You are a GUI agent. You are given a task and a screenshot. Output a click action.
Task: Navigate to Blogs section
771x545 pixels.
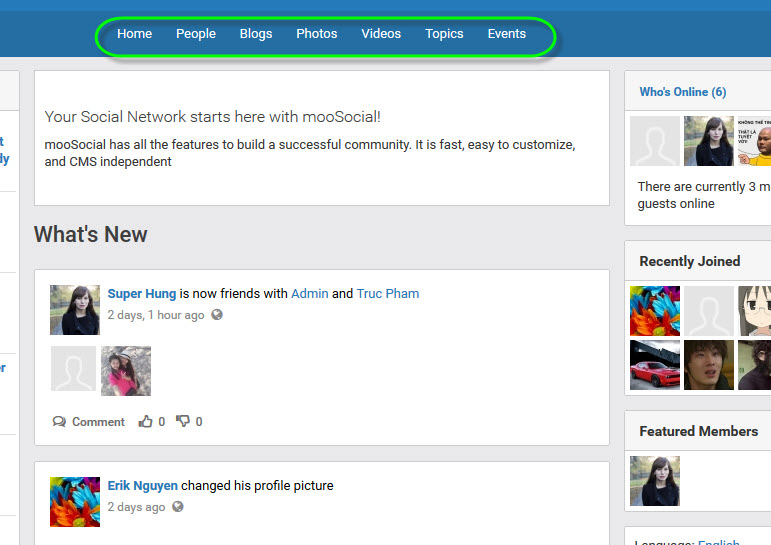[x=256, y=34]
